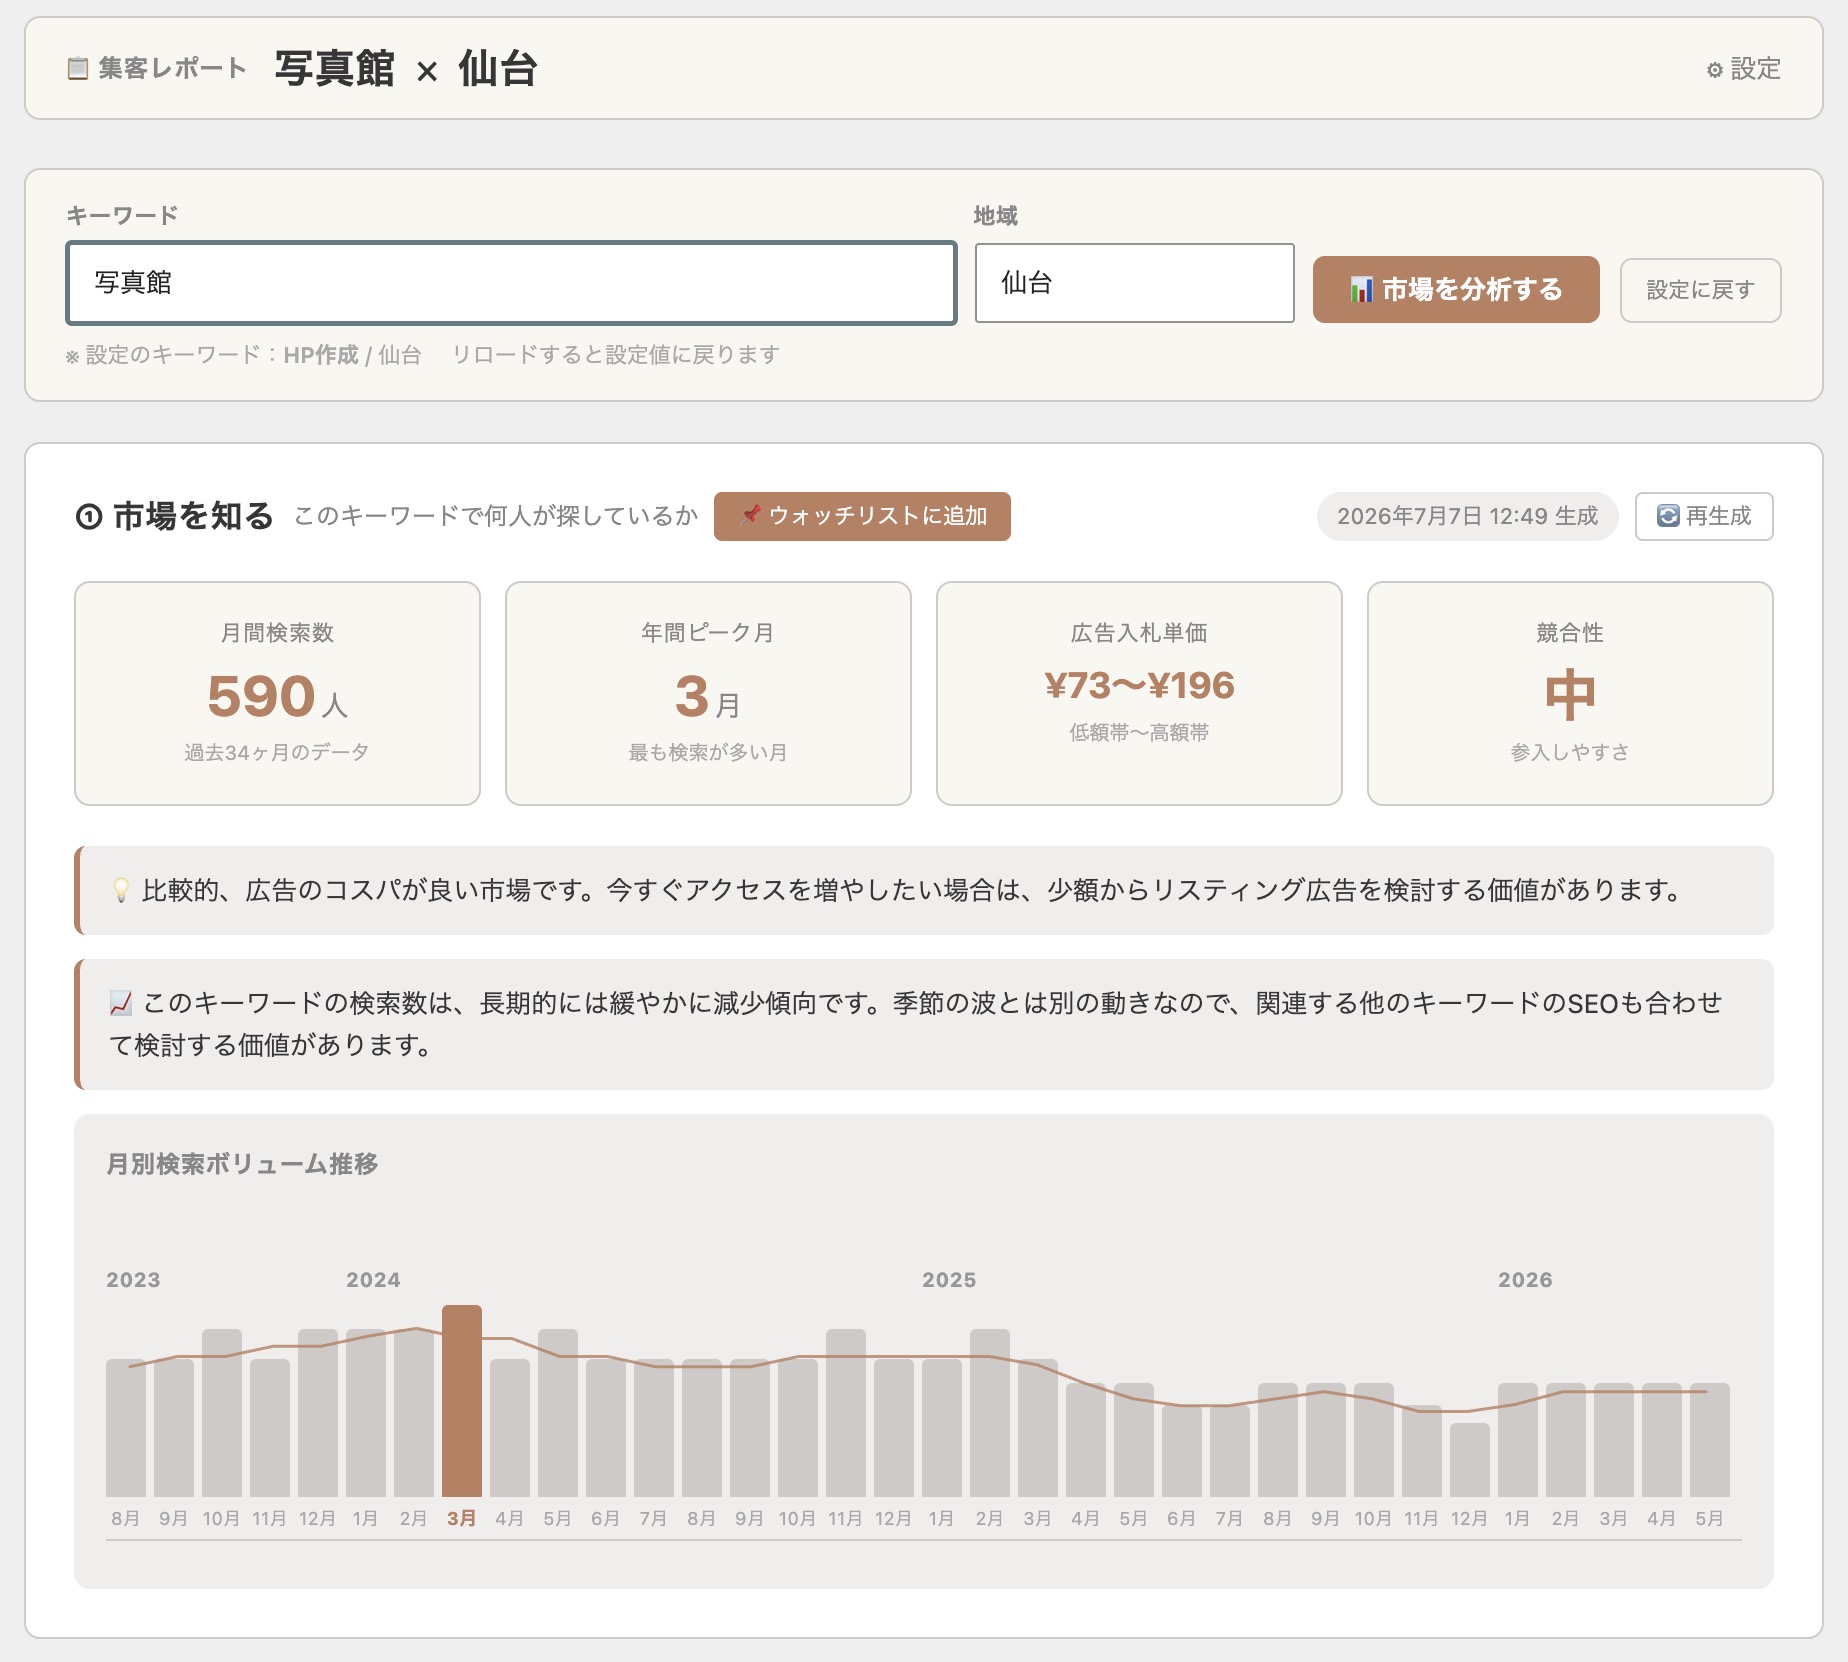Click the 参入しやすさ note

coord(1570,752)
